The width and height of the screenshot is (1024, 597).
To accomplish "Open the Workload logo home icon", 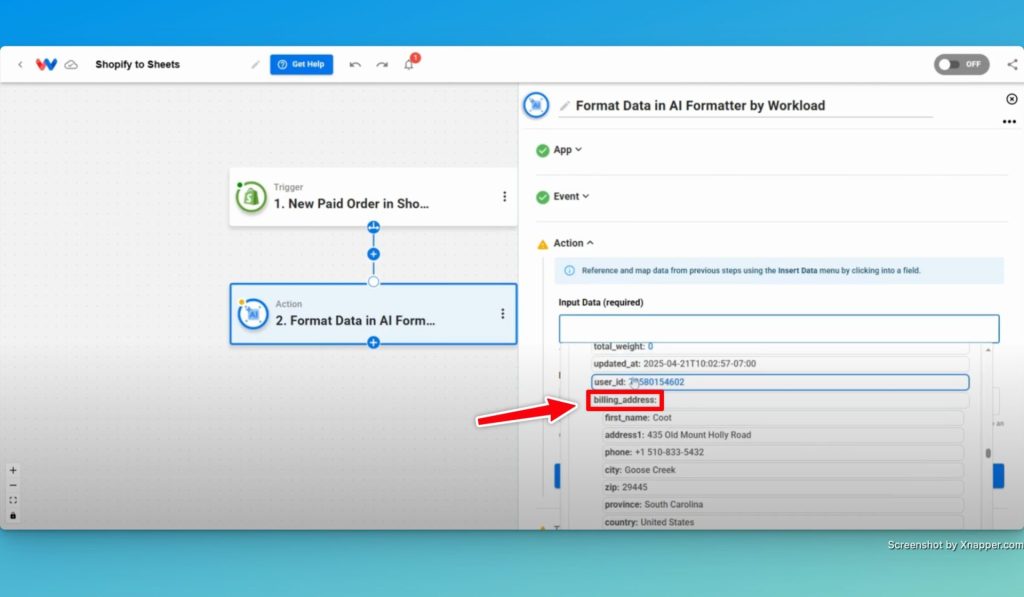I will [46, 64].
